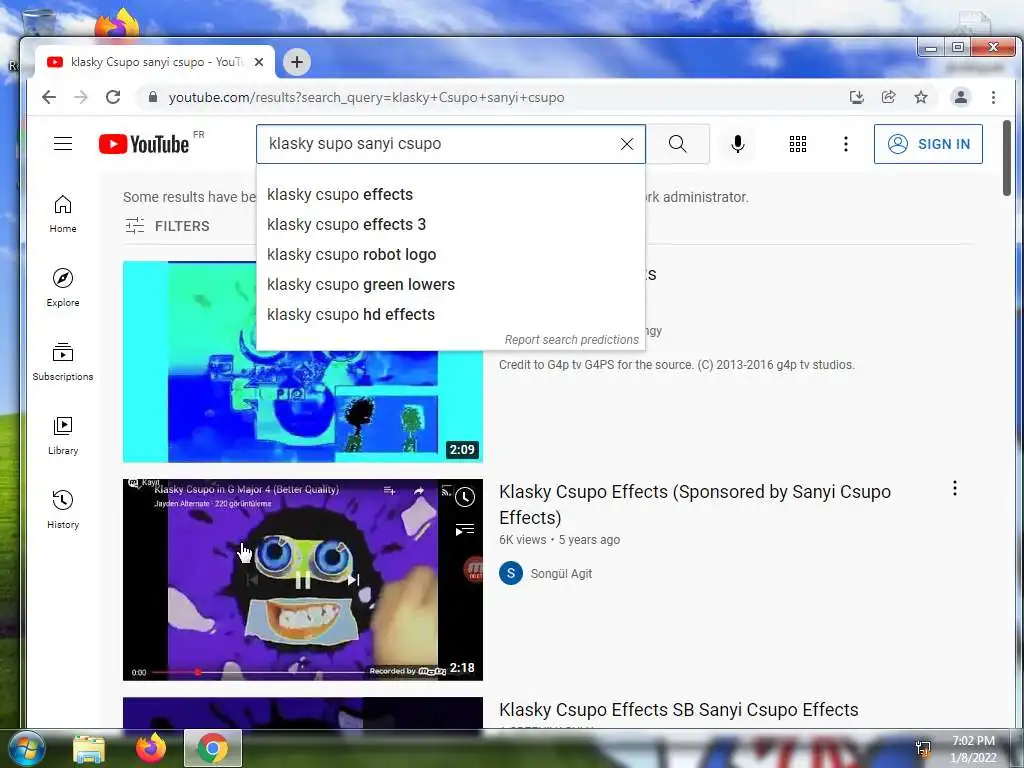Screen dimensions: 1024x768
Task: Click the browser address bar URL
Action: pos(366,97)
